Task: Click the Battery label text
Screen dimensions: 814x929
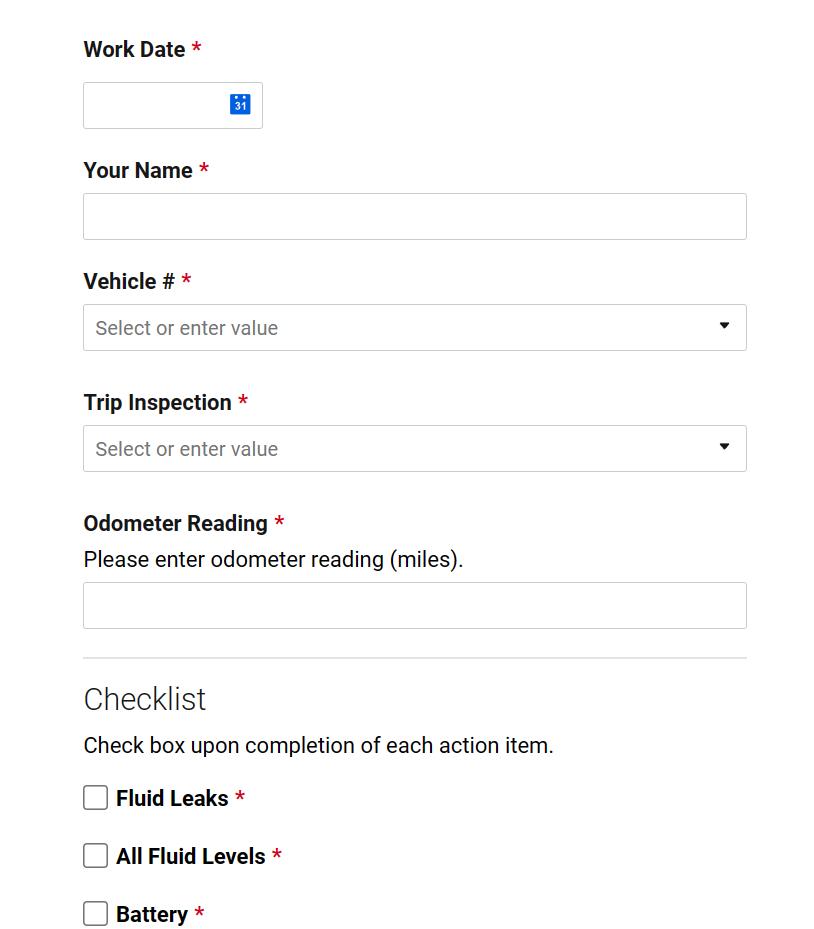Action: coord(152,914)
